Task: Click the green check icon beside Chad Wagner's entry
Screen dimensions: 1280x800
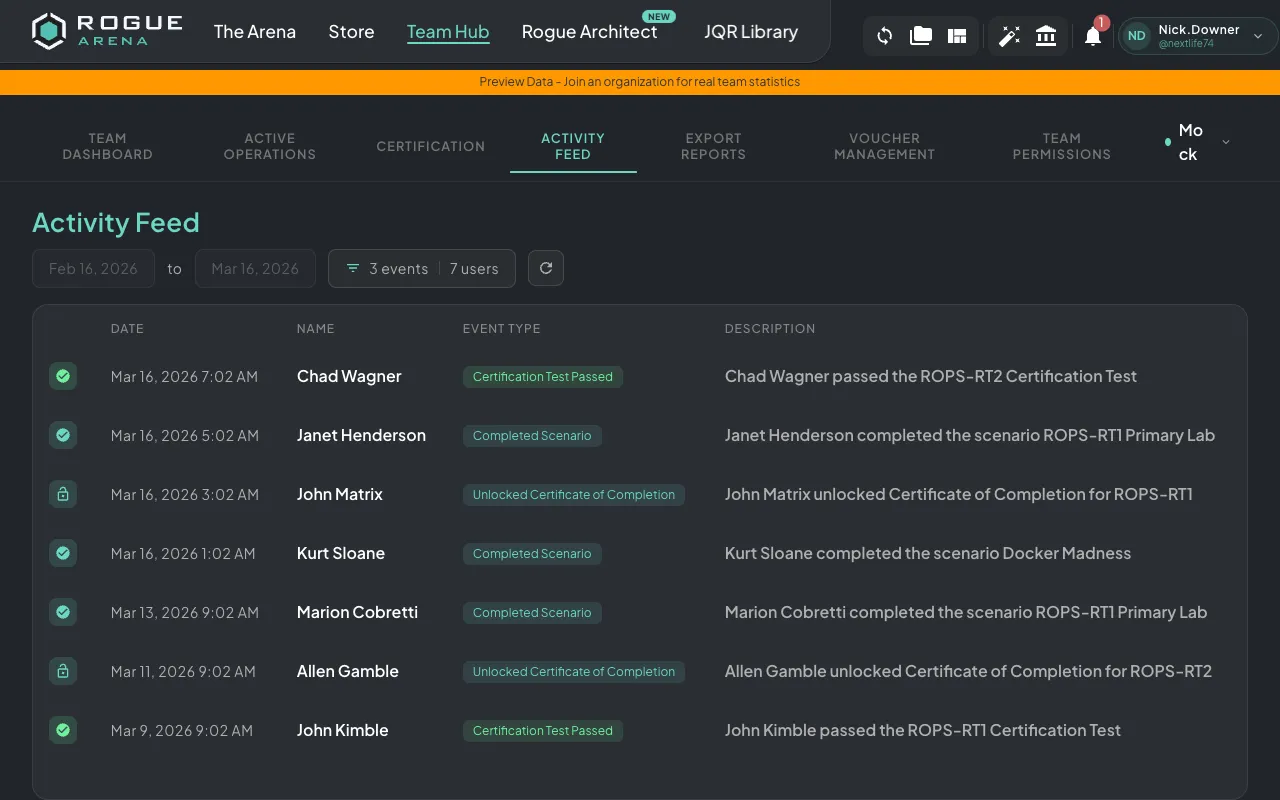Action: coord(63,376)
